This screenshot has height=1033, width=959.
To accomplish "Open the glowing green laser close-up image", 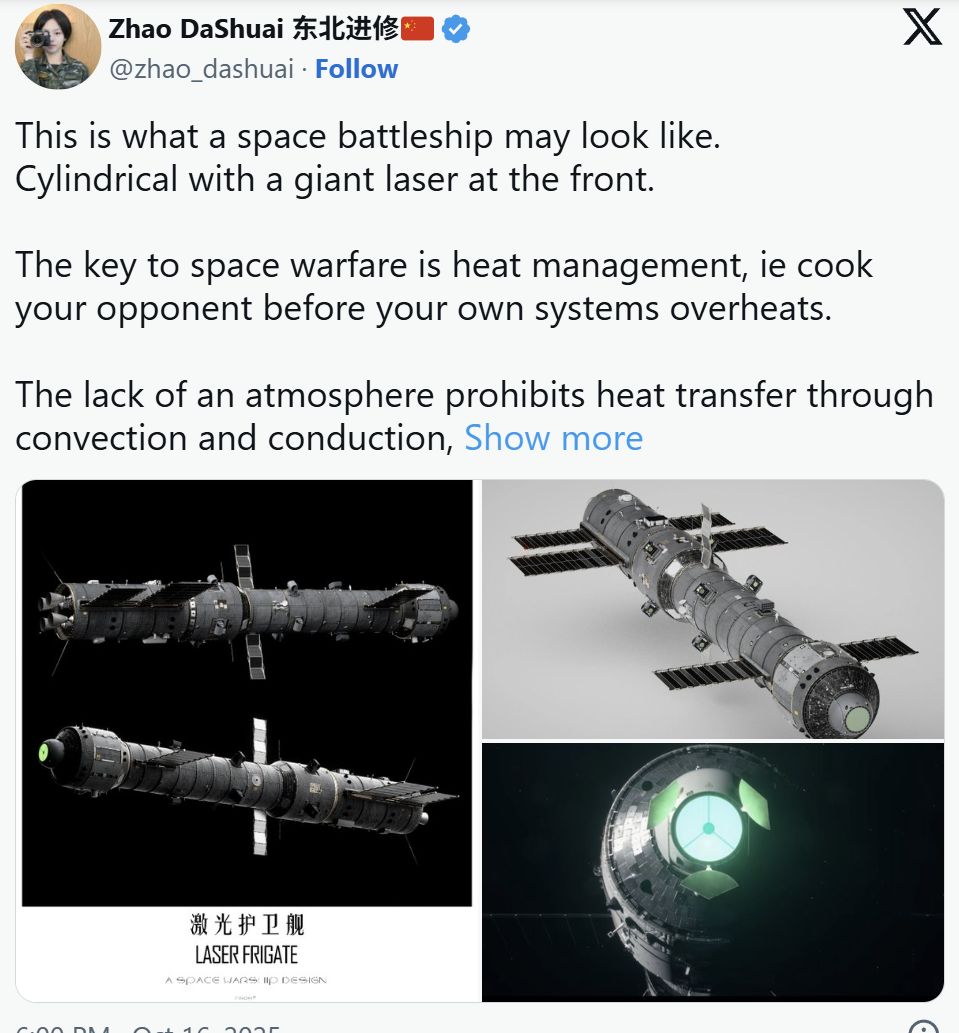I will (713, 872).
